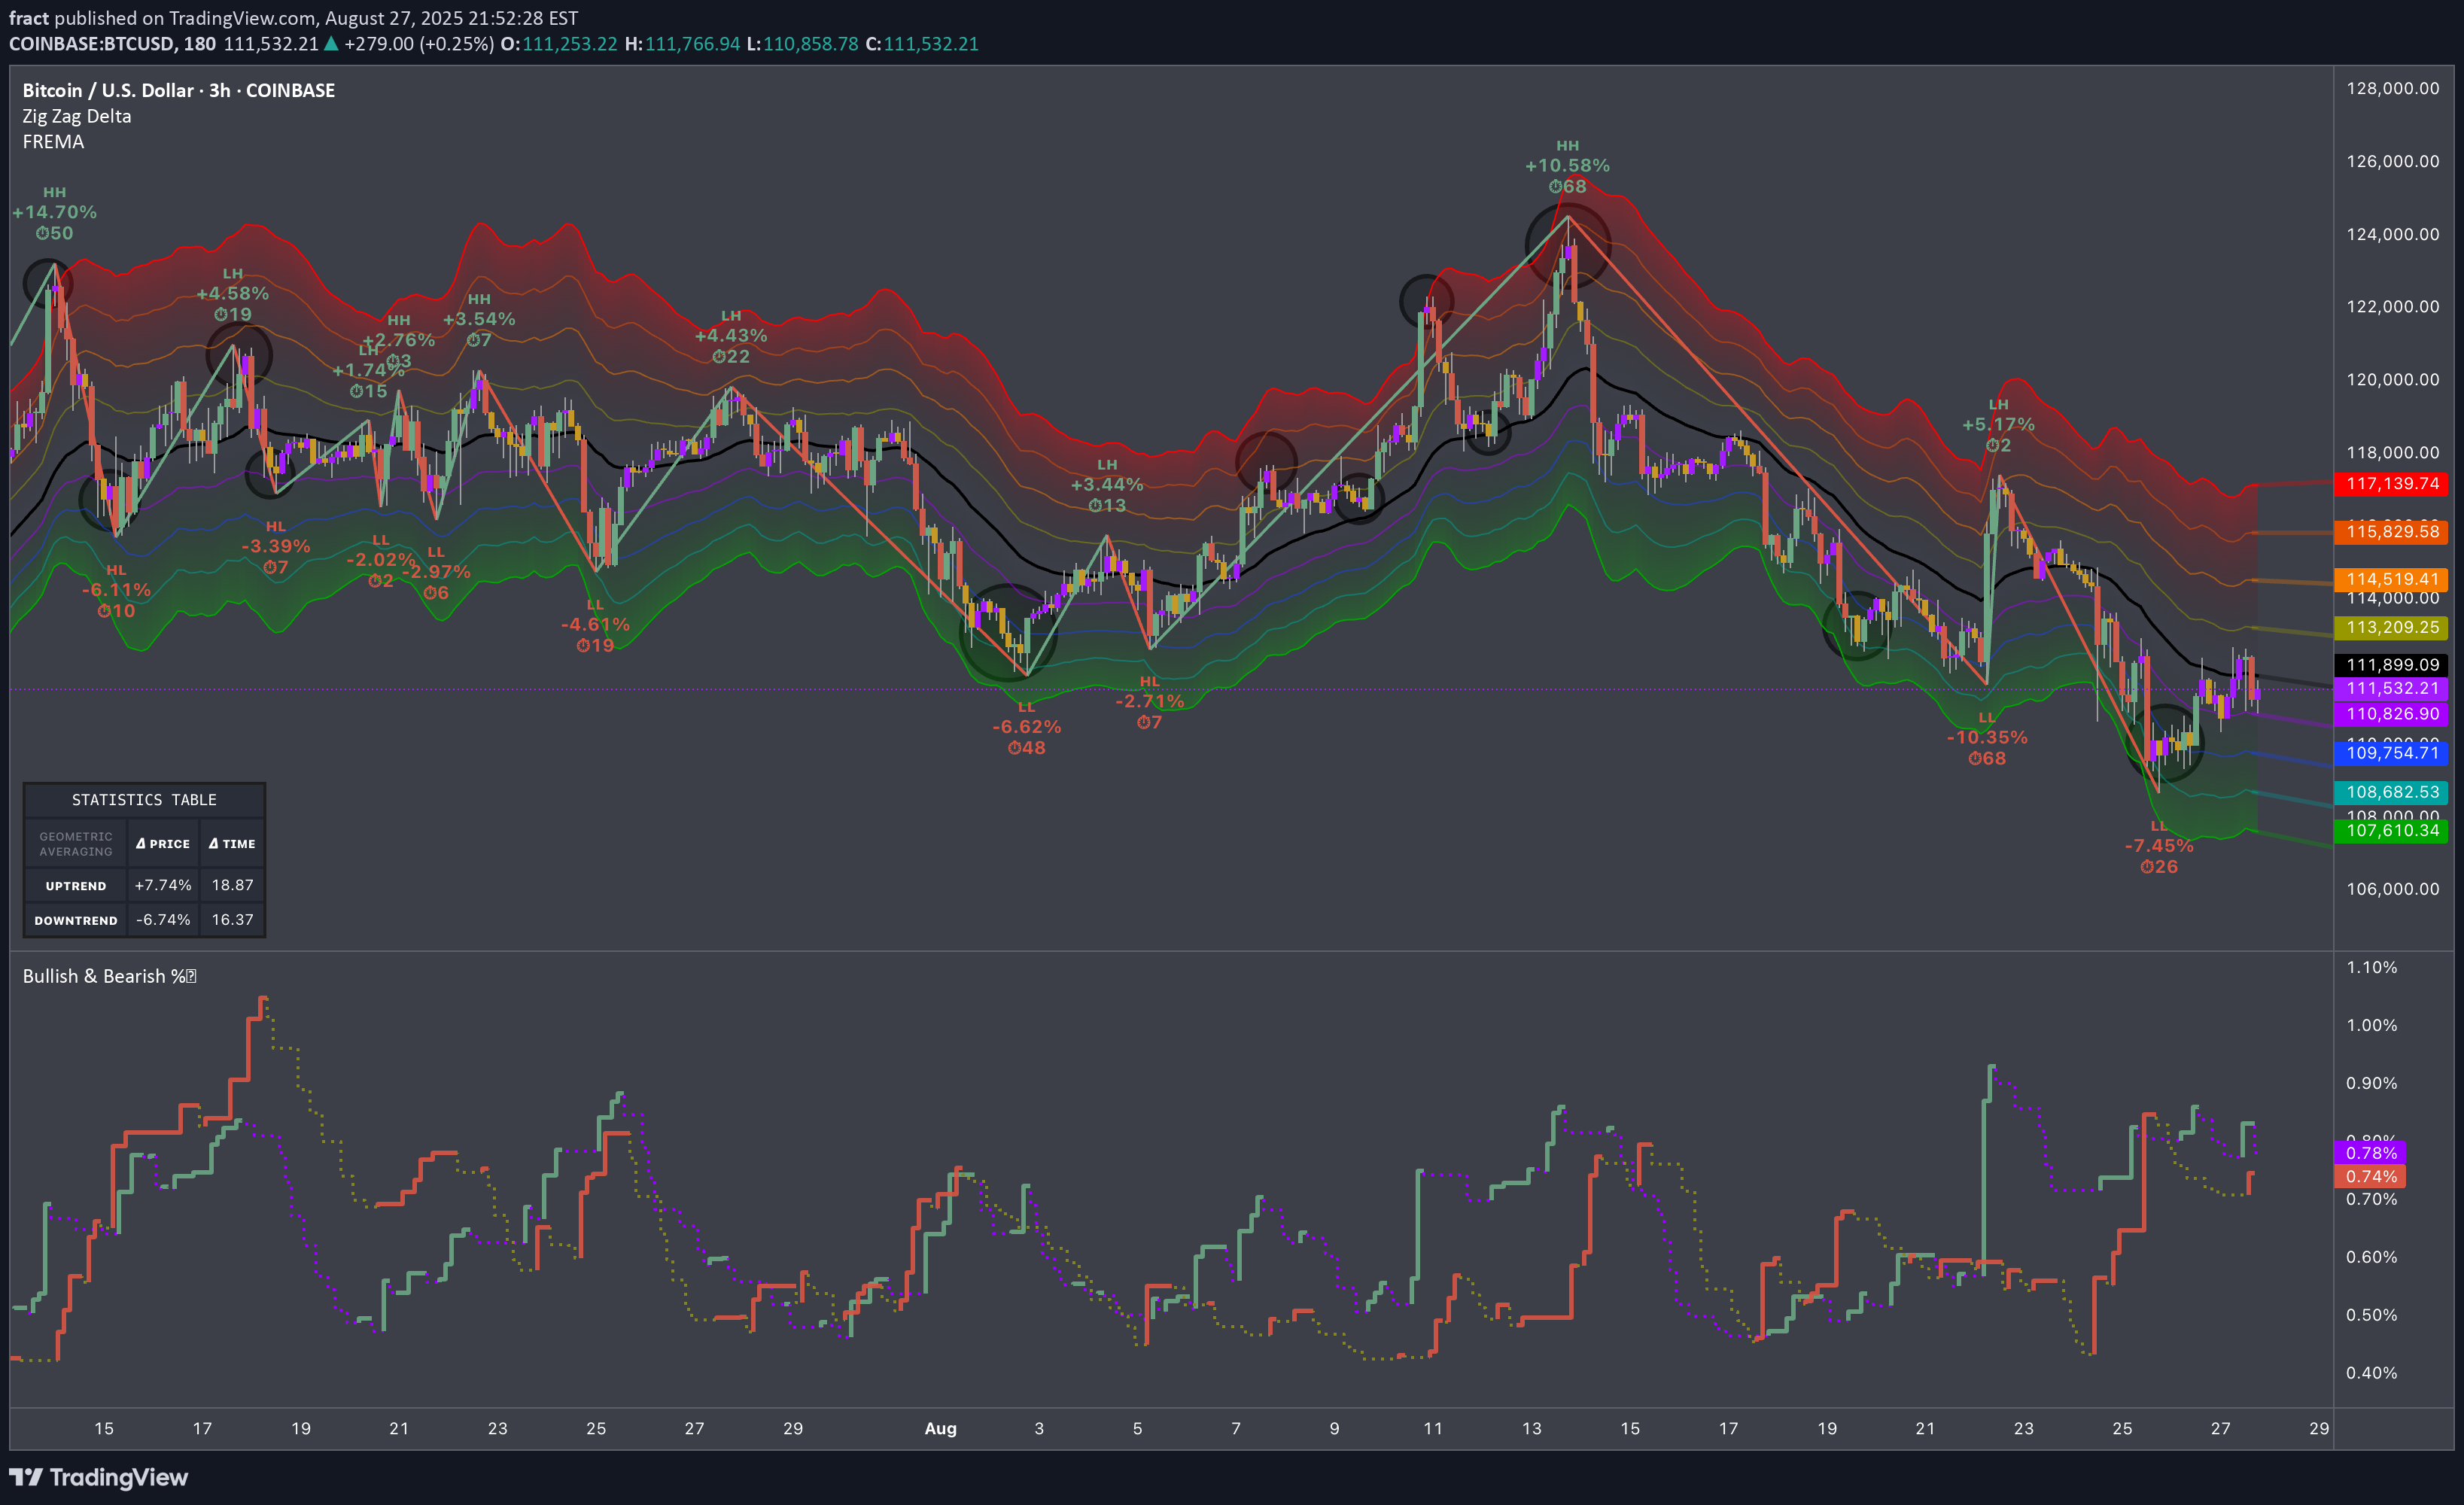Viewport: 2464px width, 1505px height.
Task: Click the 0.40% axis tick in lower pane
Action: click(2372, 1373)
